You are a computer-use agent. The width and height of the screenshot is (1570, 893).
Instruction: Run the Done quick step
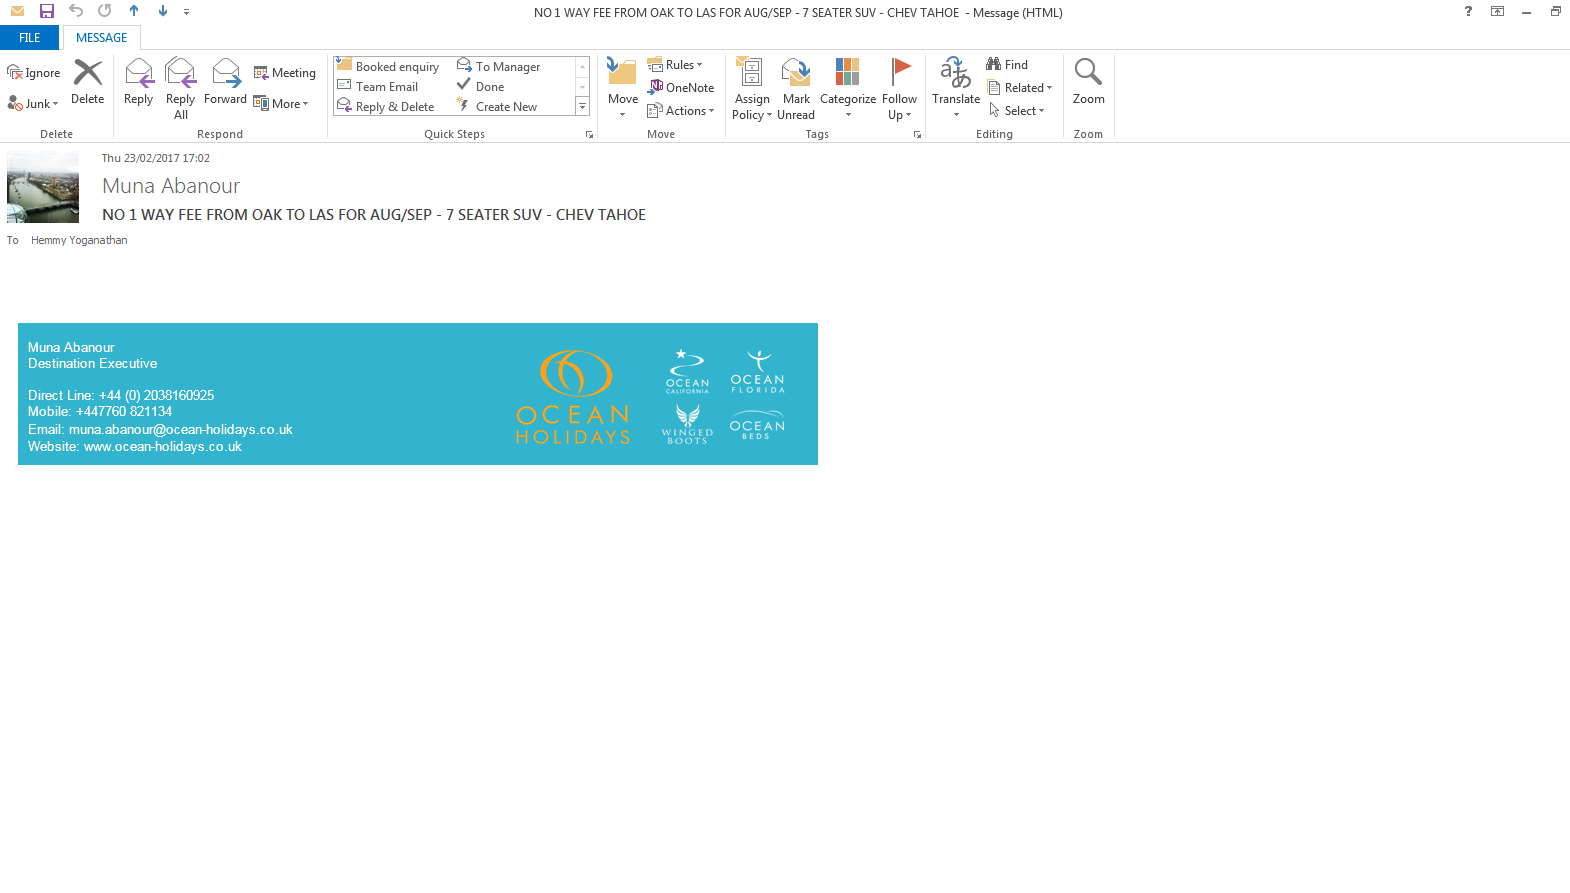click(481, 87)
